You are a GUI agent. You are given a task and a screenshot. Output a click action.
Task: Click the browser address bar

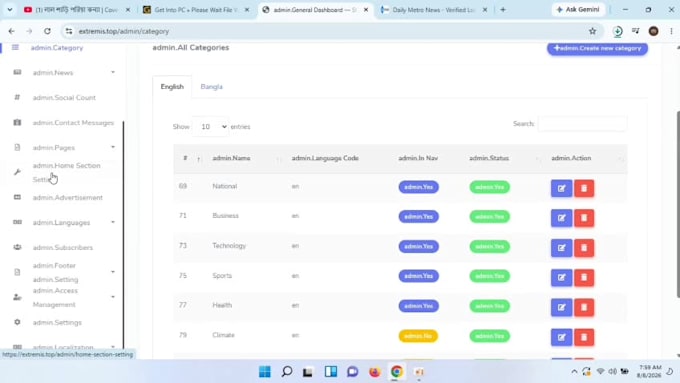click(330, 31)
